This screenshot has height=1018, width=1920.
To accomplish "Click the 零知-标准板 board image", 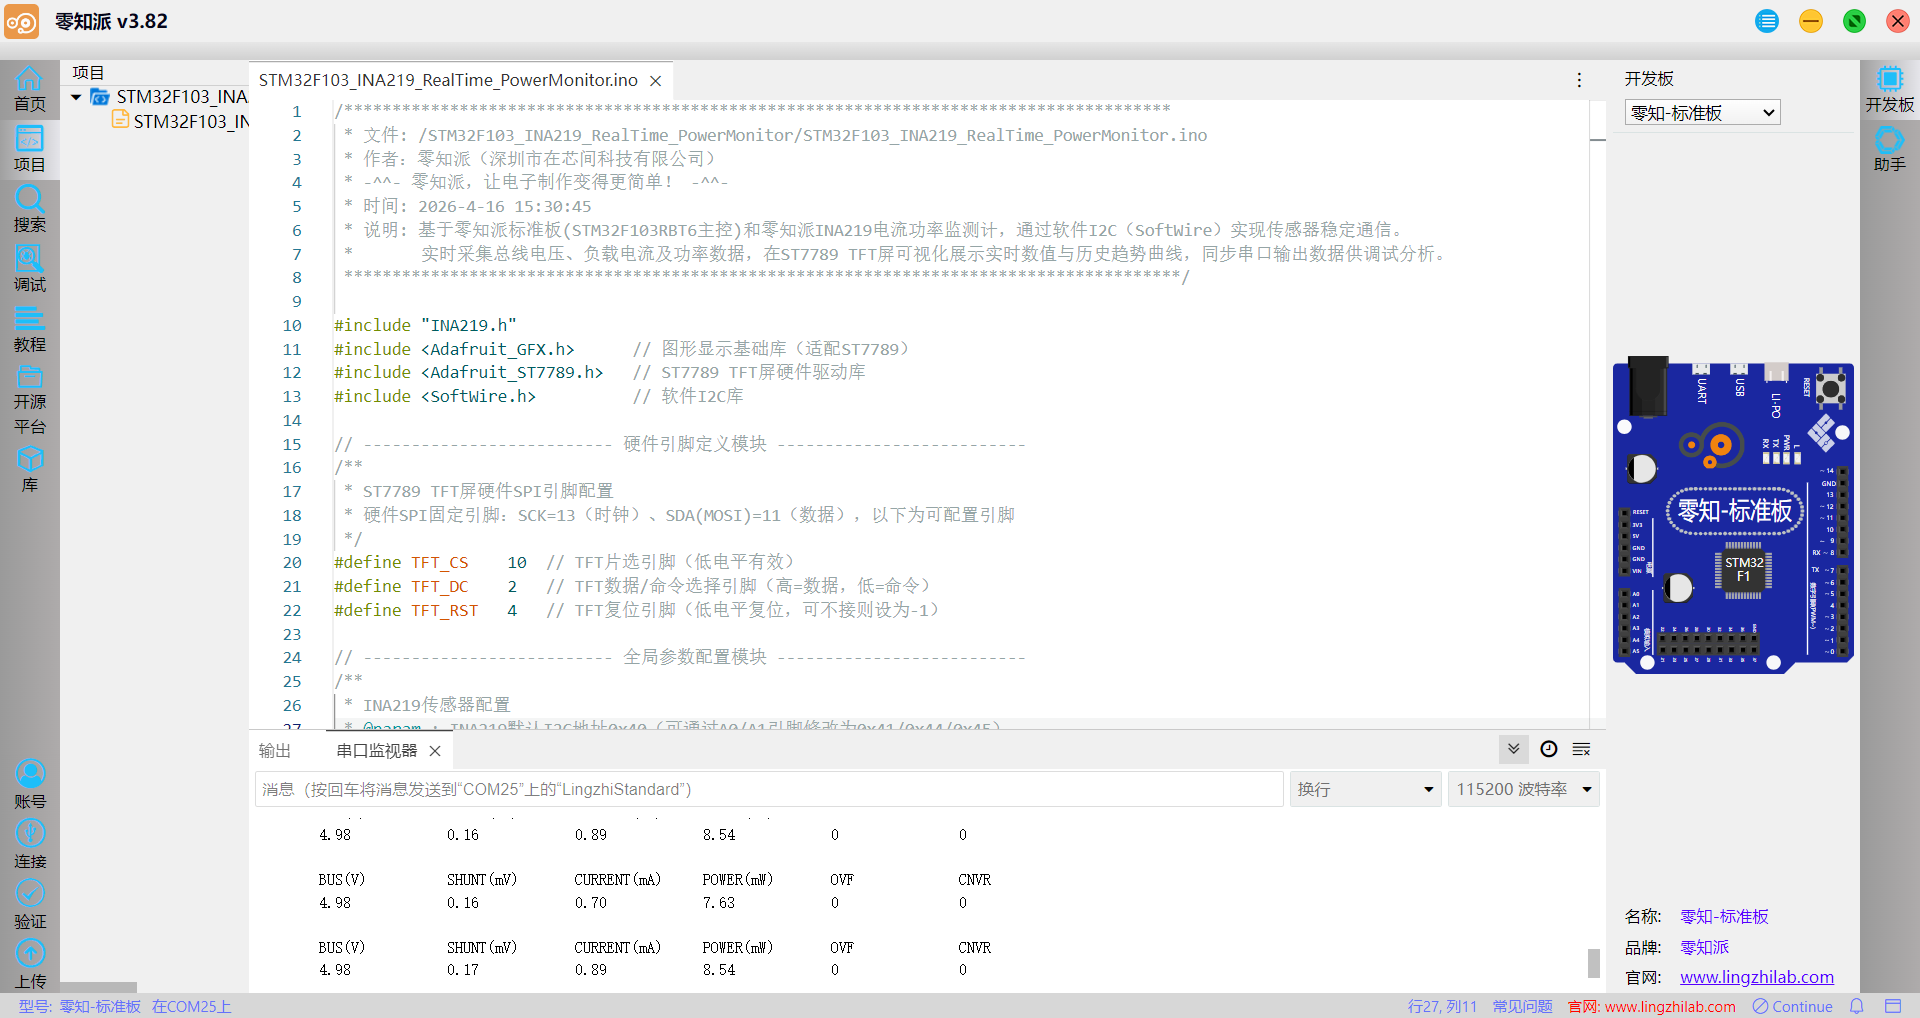I will click(1733, 514).
